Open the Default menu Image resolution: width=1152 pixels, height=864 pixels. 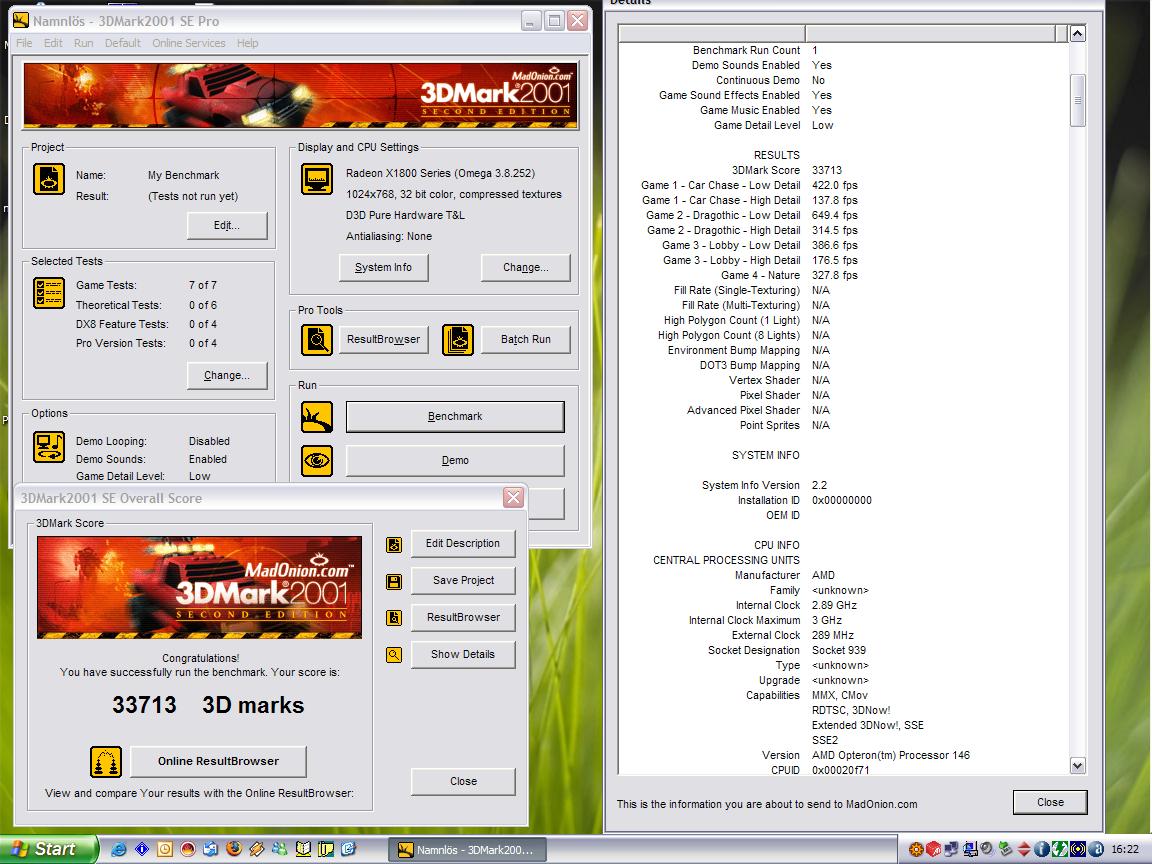point(122,43)
